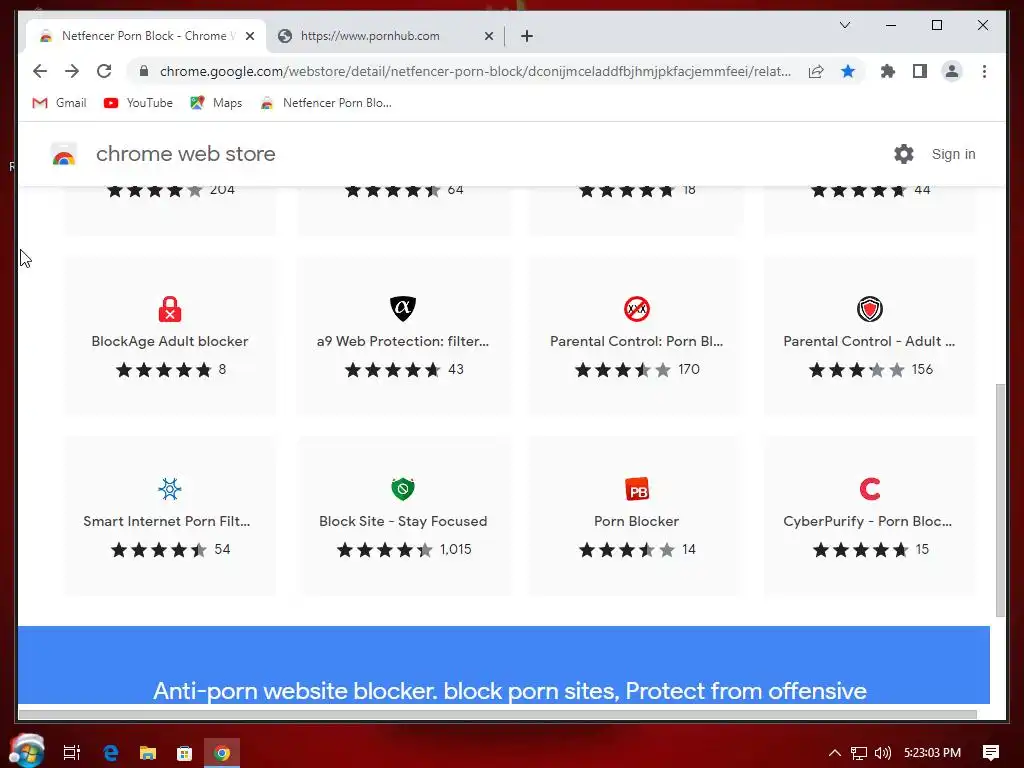Click the Chrome icon in the taskbar
Screen dimensions: 1024x768
[x=222, y=753]
